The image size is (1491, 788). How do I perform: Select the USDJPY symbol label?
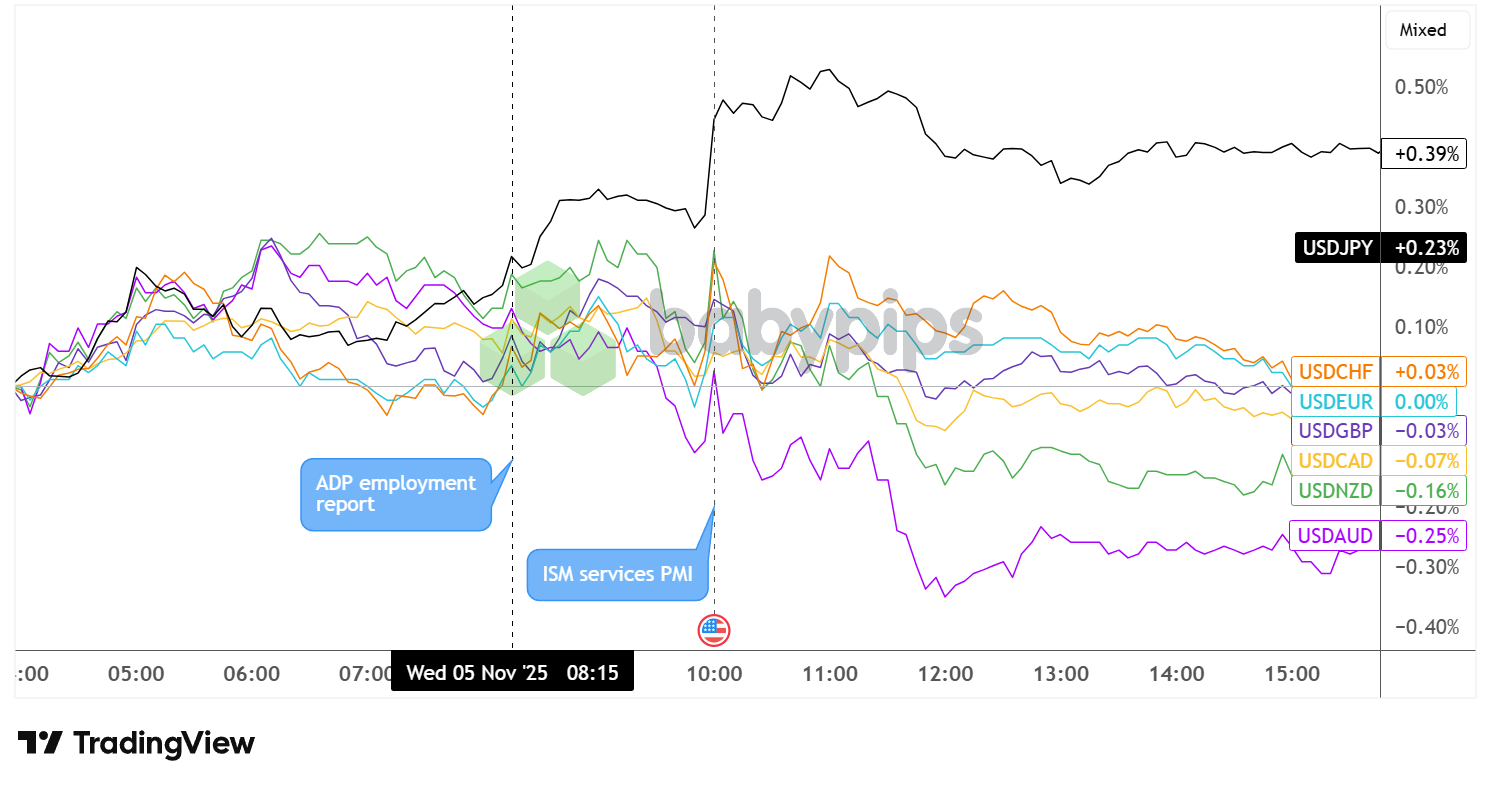[x=1337, y=247]
